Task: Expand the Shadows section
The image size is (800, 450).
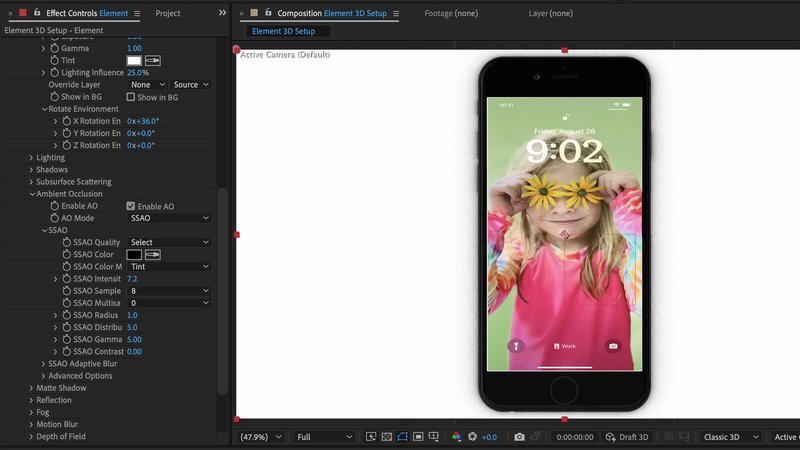Action: (31, 170)
